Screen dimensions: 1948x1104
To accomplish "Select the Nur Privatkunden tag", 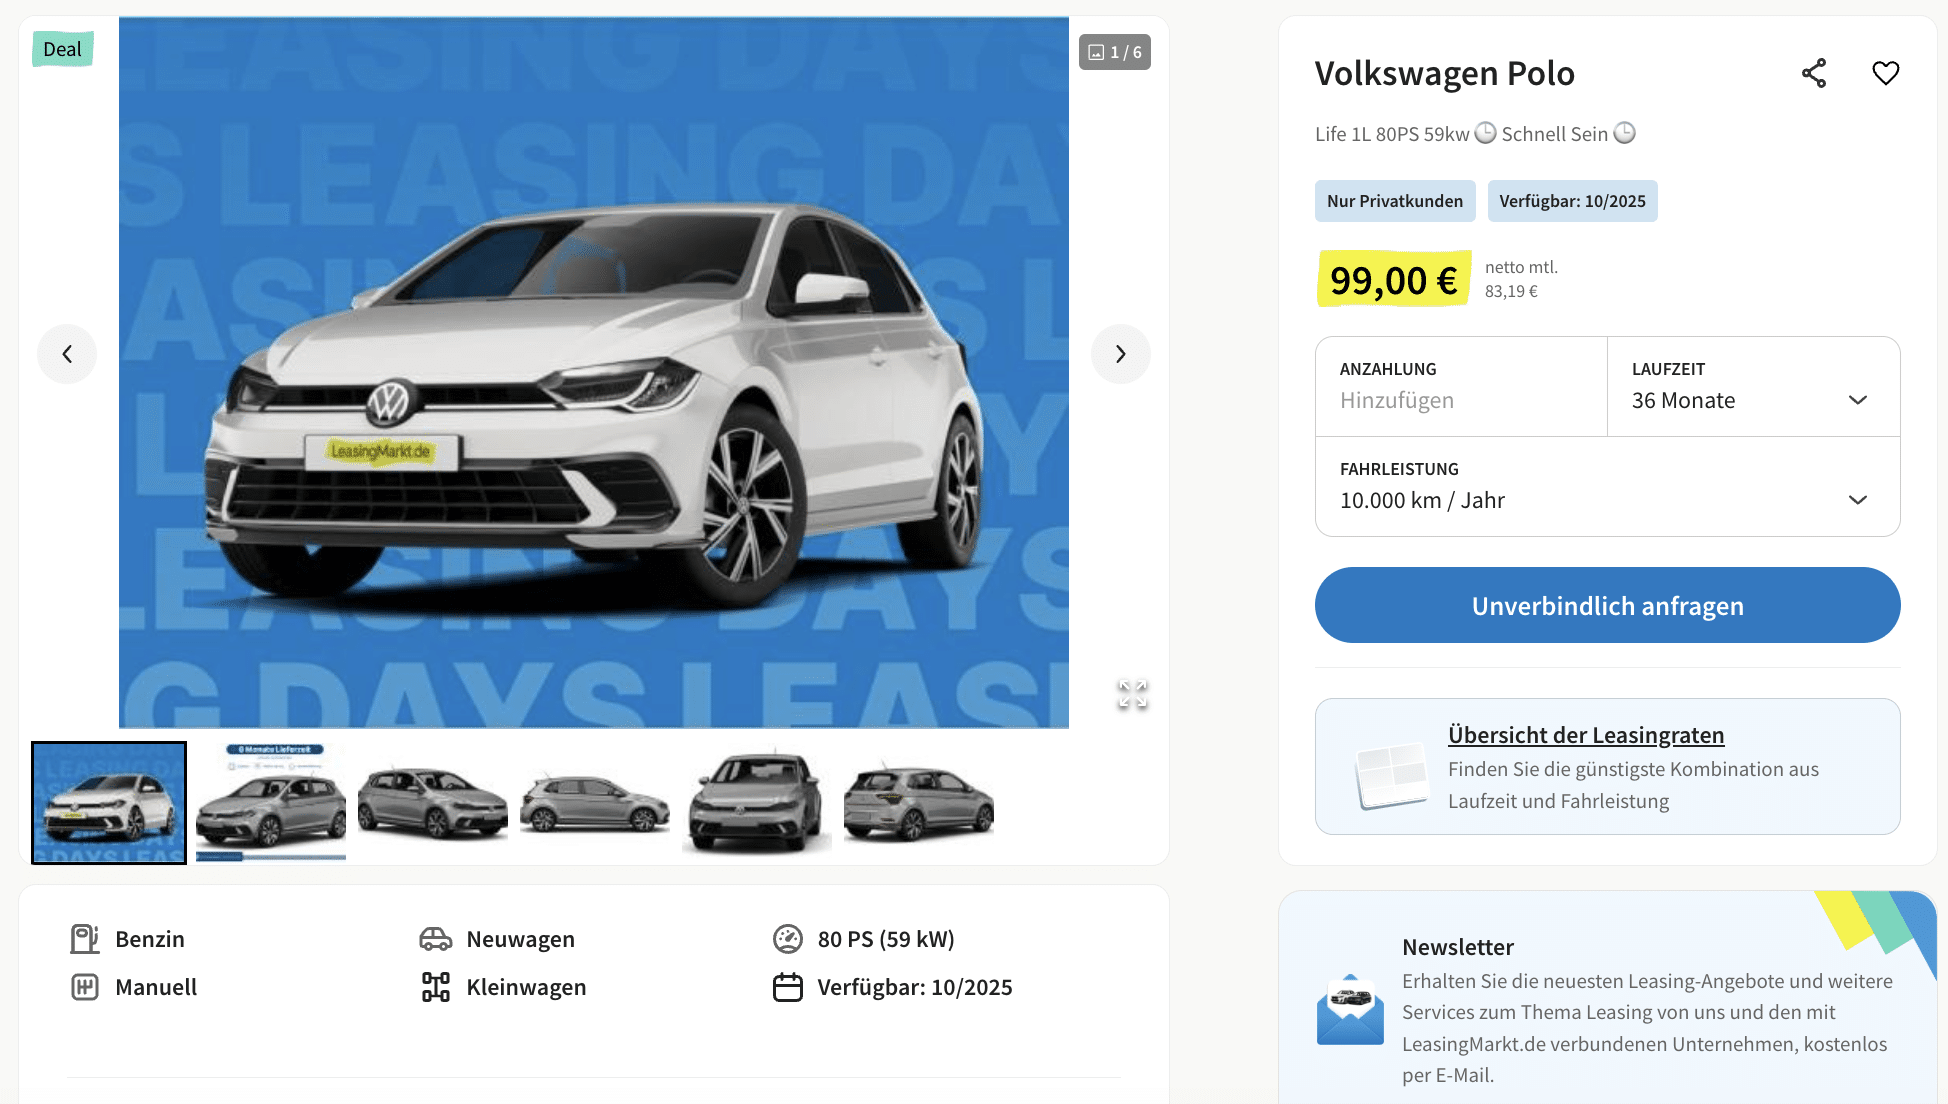I will [1395, 201].
